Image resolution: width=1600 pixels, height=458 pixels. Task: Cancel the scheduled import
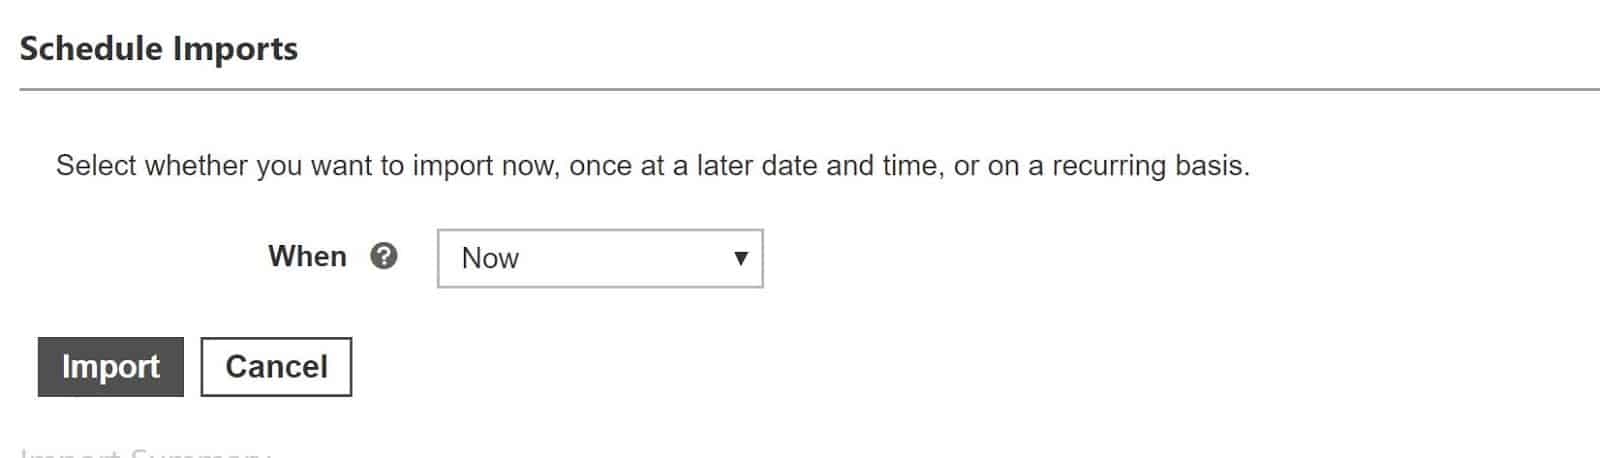pyautogui.click(x=276, y=367)
